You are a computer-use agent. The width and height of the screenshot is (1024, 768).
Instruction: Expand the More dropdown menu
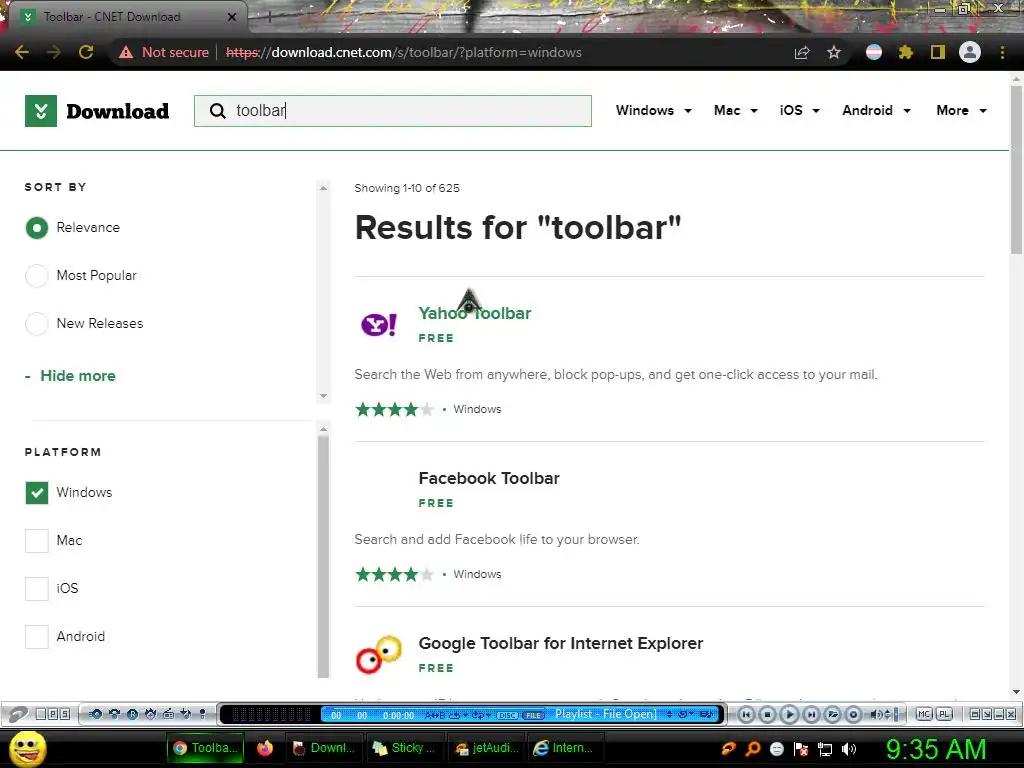point(961,110)
